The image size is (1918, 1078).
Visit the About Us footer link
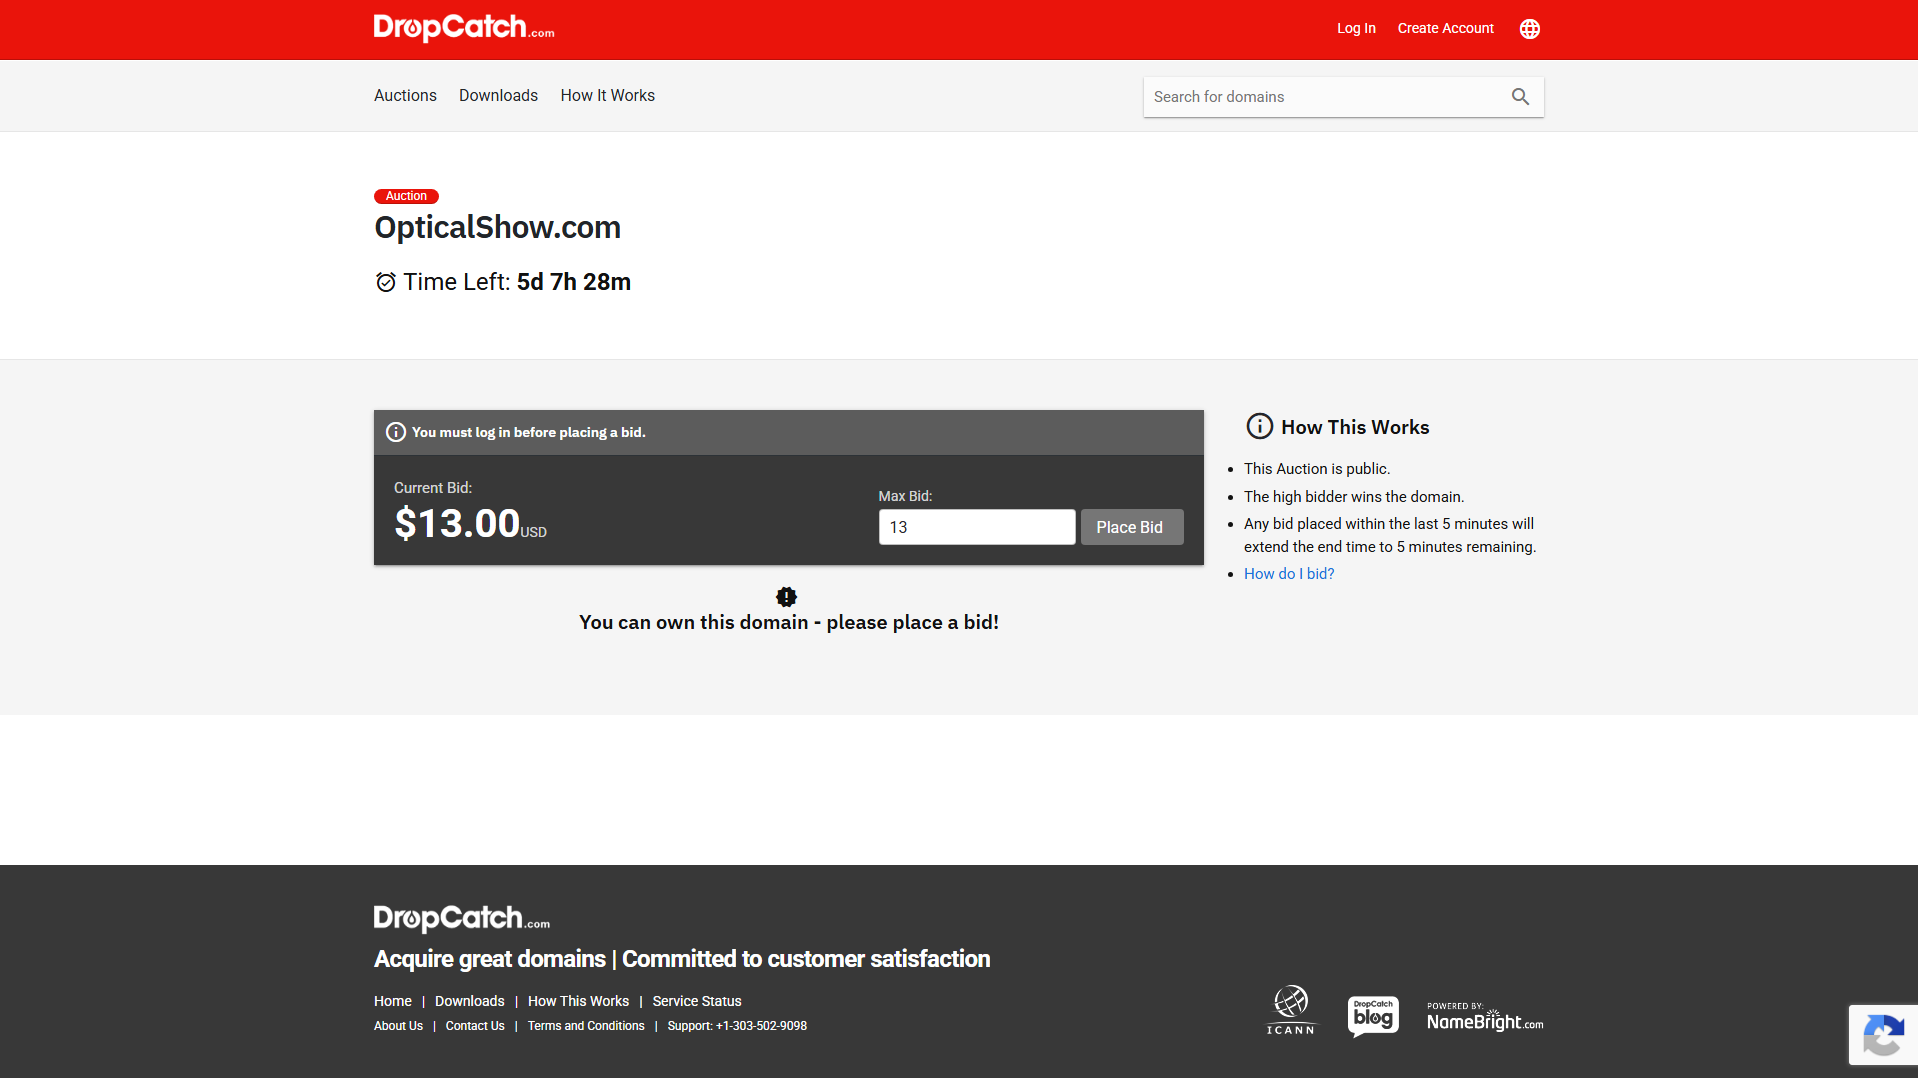[398, 1026]
